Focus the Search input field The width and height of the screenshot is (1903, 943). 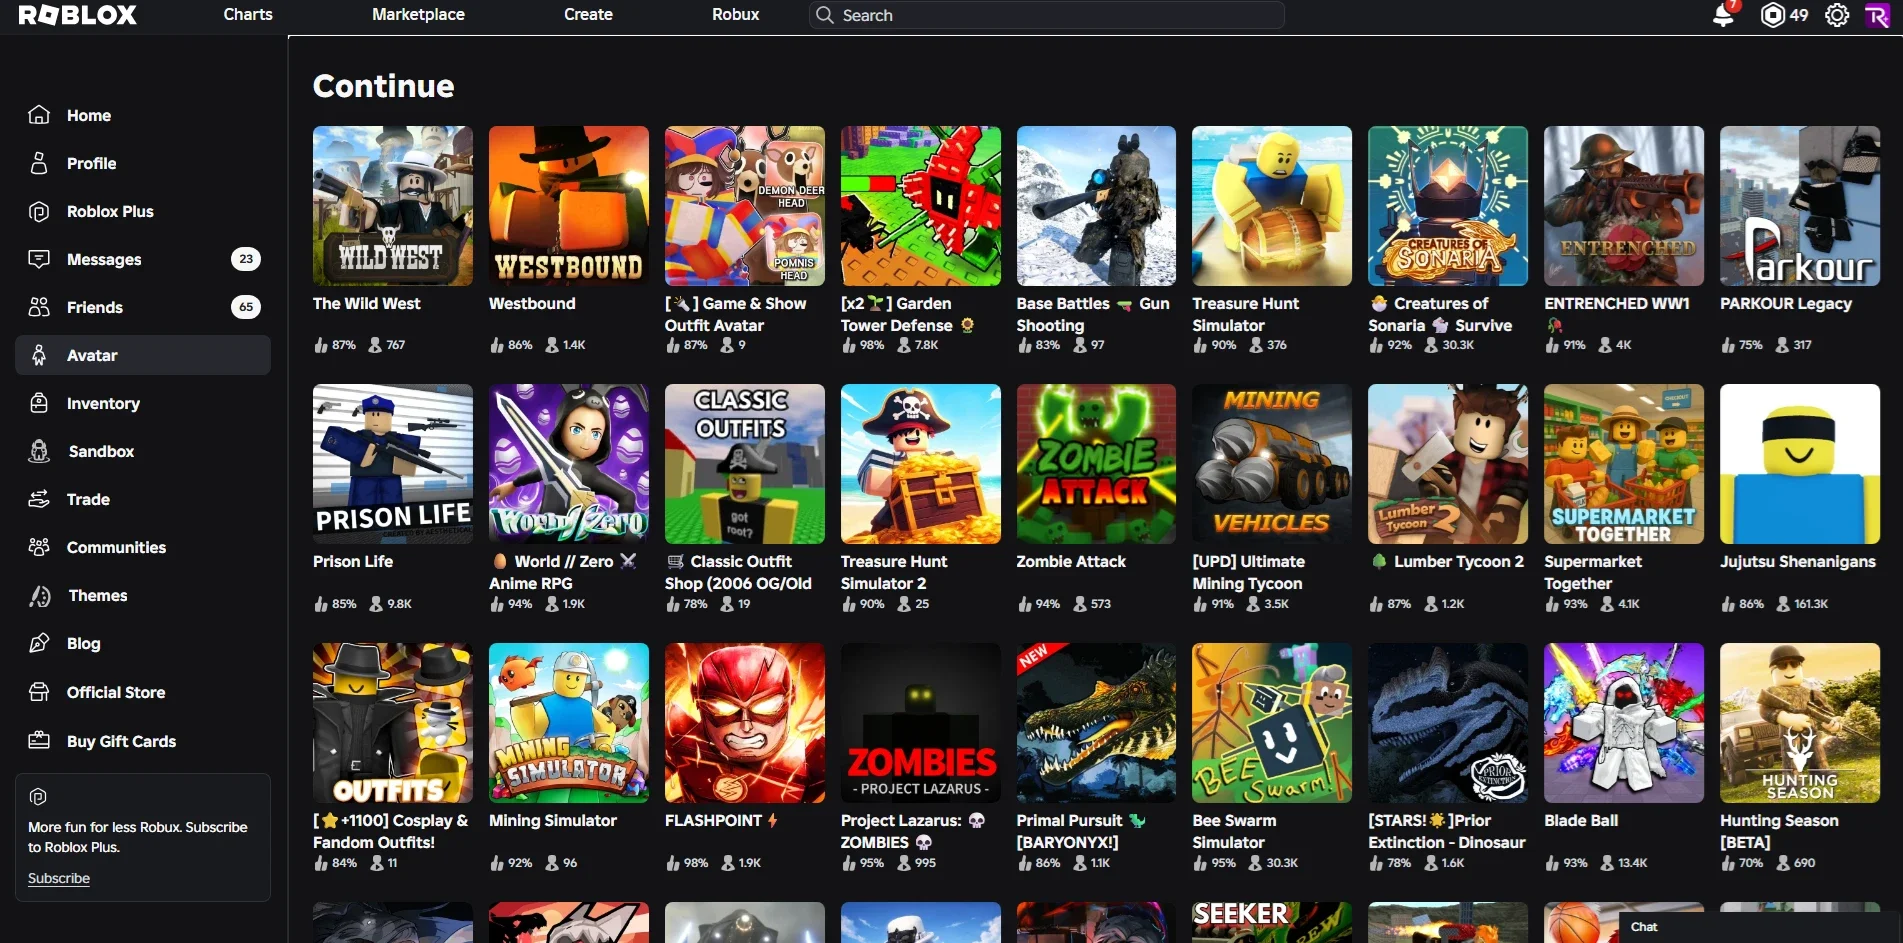[x=1047, y=15]
